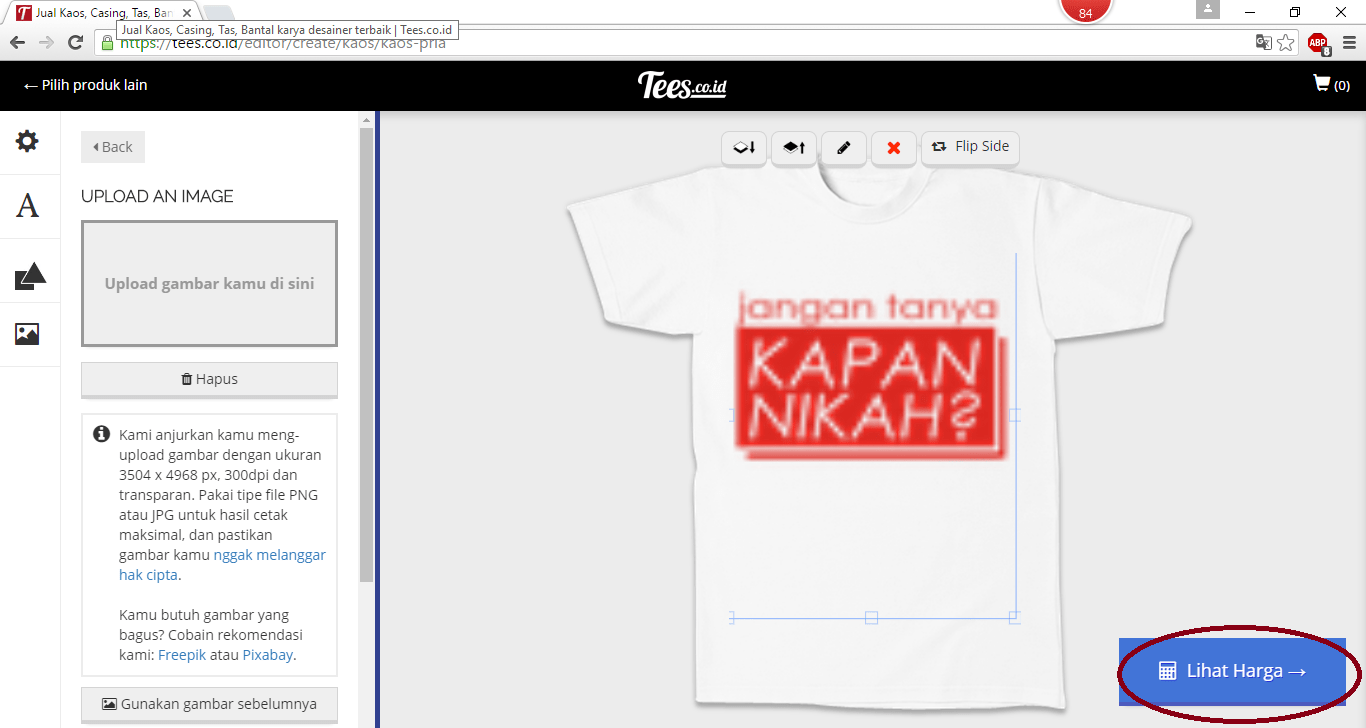Open the Freepik link
Viewport: 1366px width, 728px height.
click(182, 654)
